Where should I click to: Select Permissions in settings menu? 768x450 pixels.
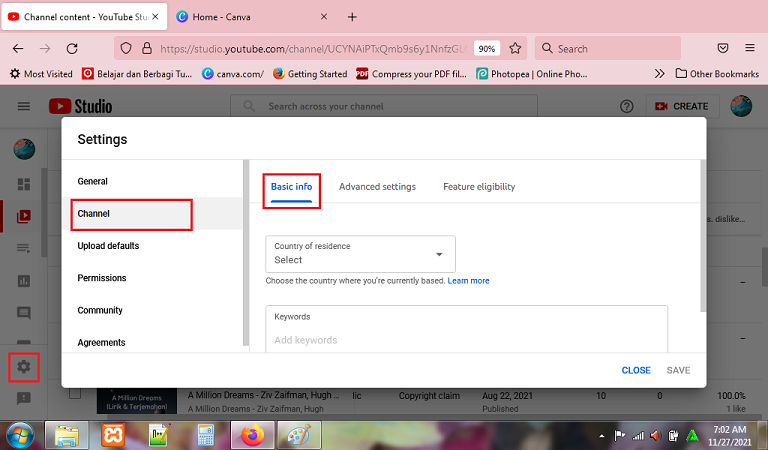click(153, 278)
